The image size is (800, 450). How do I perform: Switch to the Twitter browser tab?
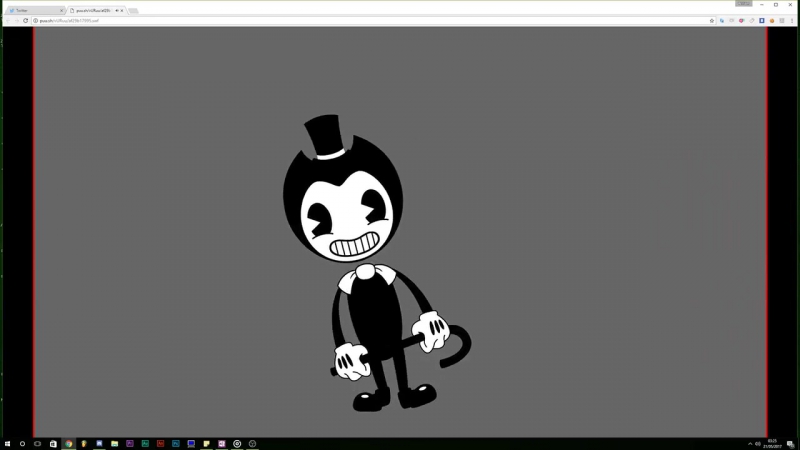click(35, 10)
